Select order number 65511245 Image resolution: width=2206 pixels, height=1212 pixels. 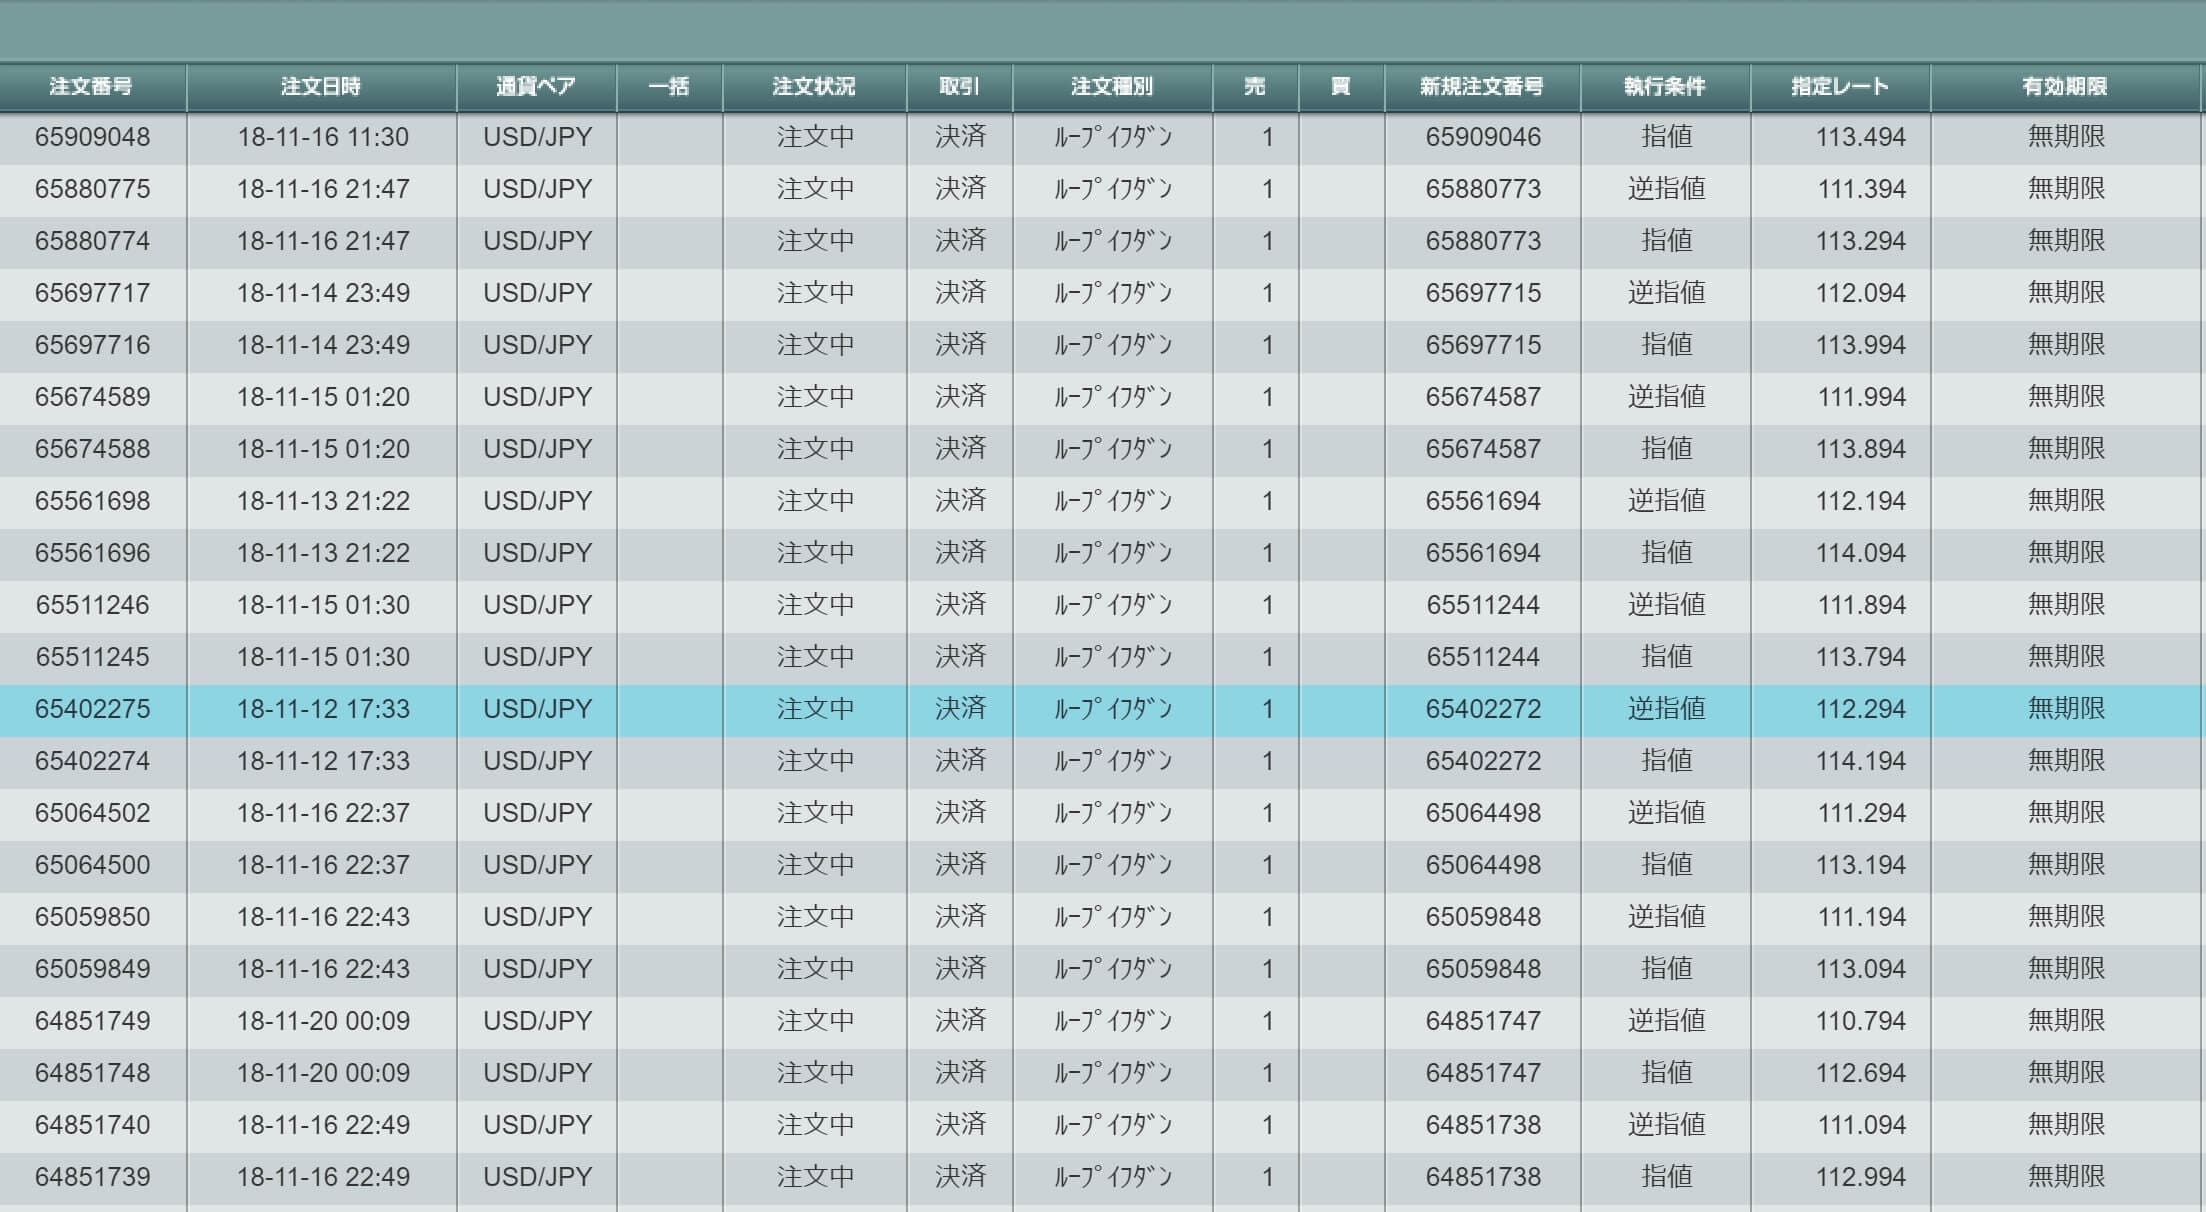pyautogui.click(x=92, y=657)
